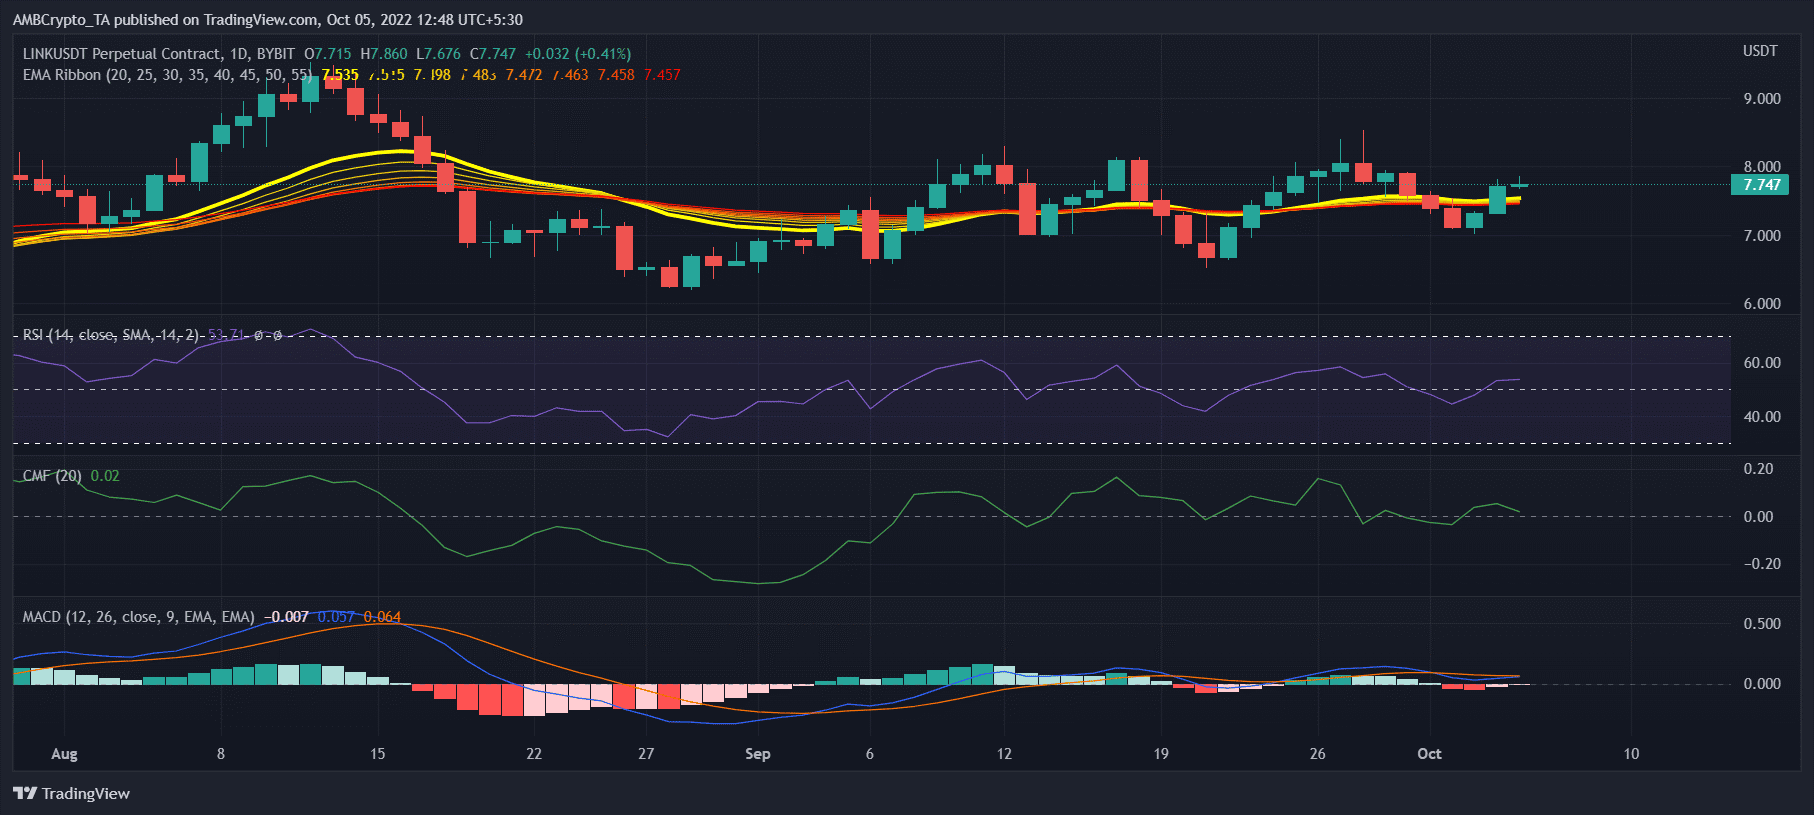Click the high price H7.860 in header
The width and height of the screenshot is (1814, 815).
[x=384, y=54]
